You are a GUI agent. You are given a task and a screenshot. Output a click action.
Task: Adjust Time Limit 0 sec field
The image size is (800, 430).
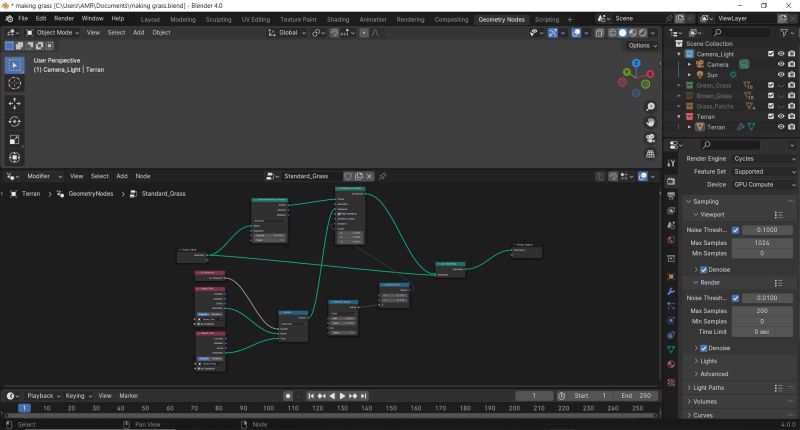tap(762, 332)
